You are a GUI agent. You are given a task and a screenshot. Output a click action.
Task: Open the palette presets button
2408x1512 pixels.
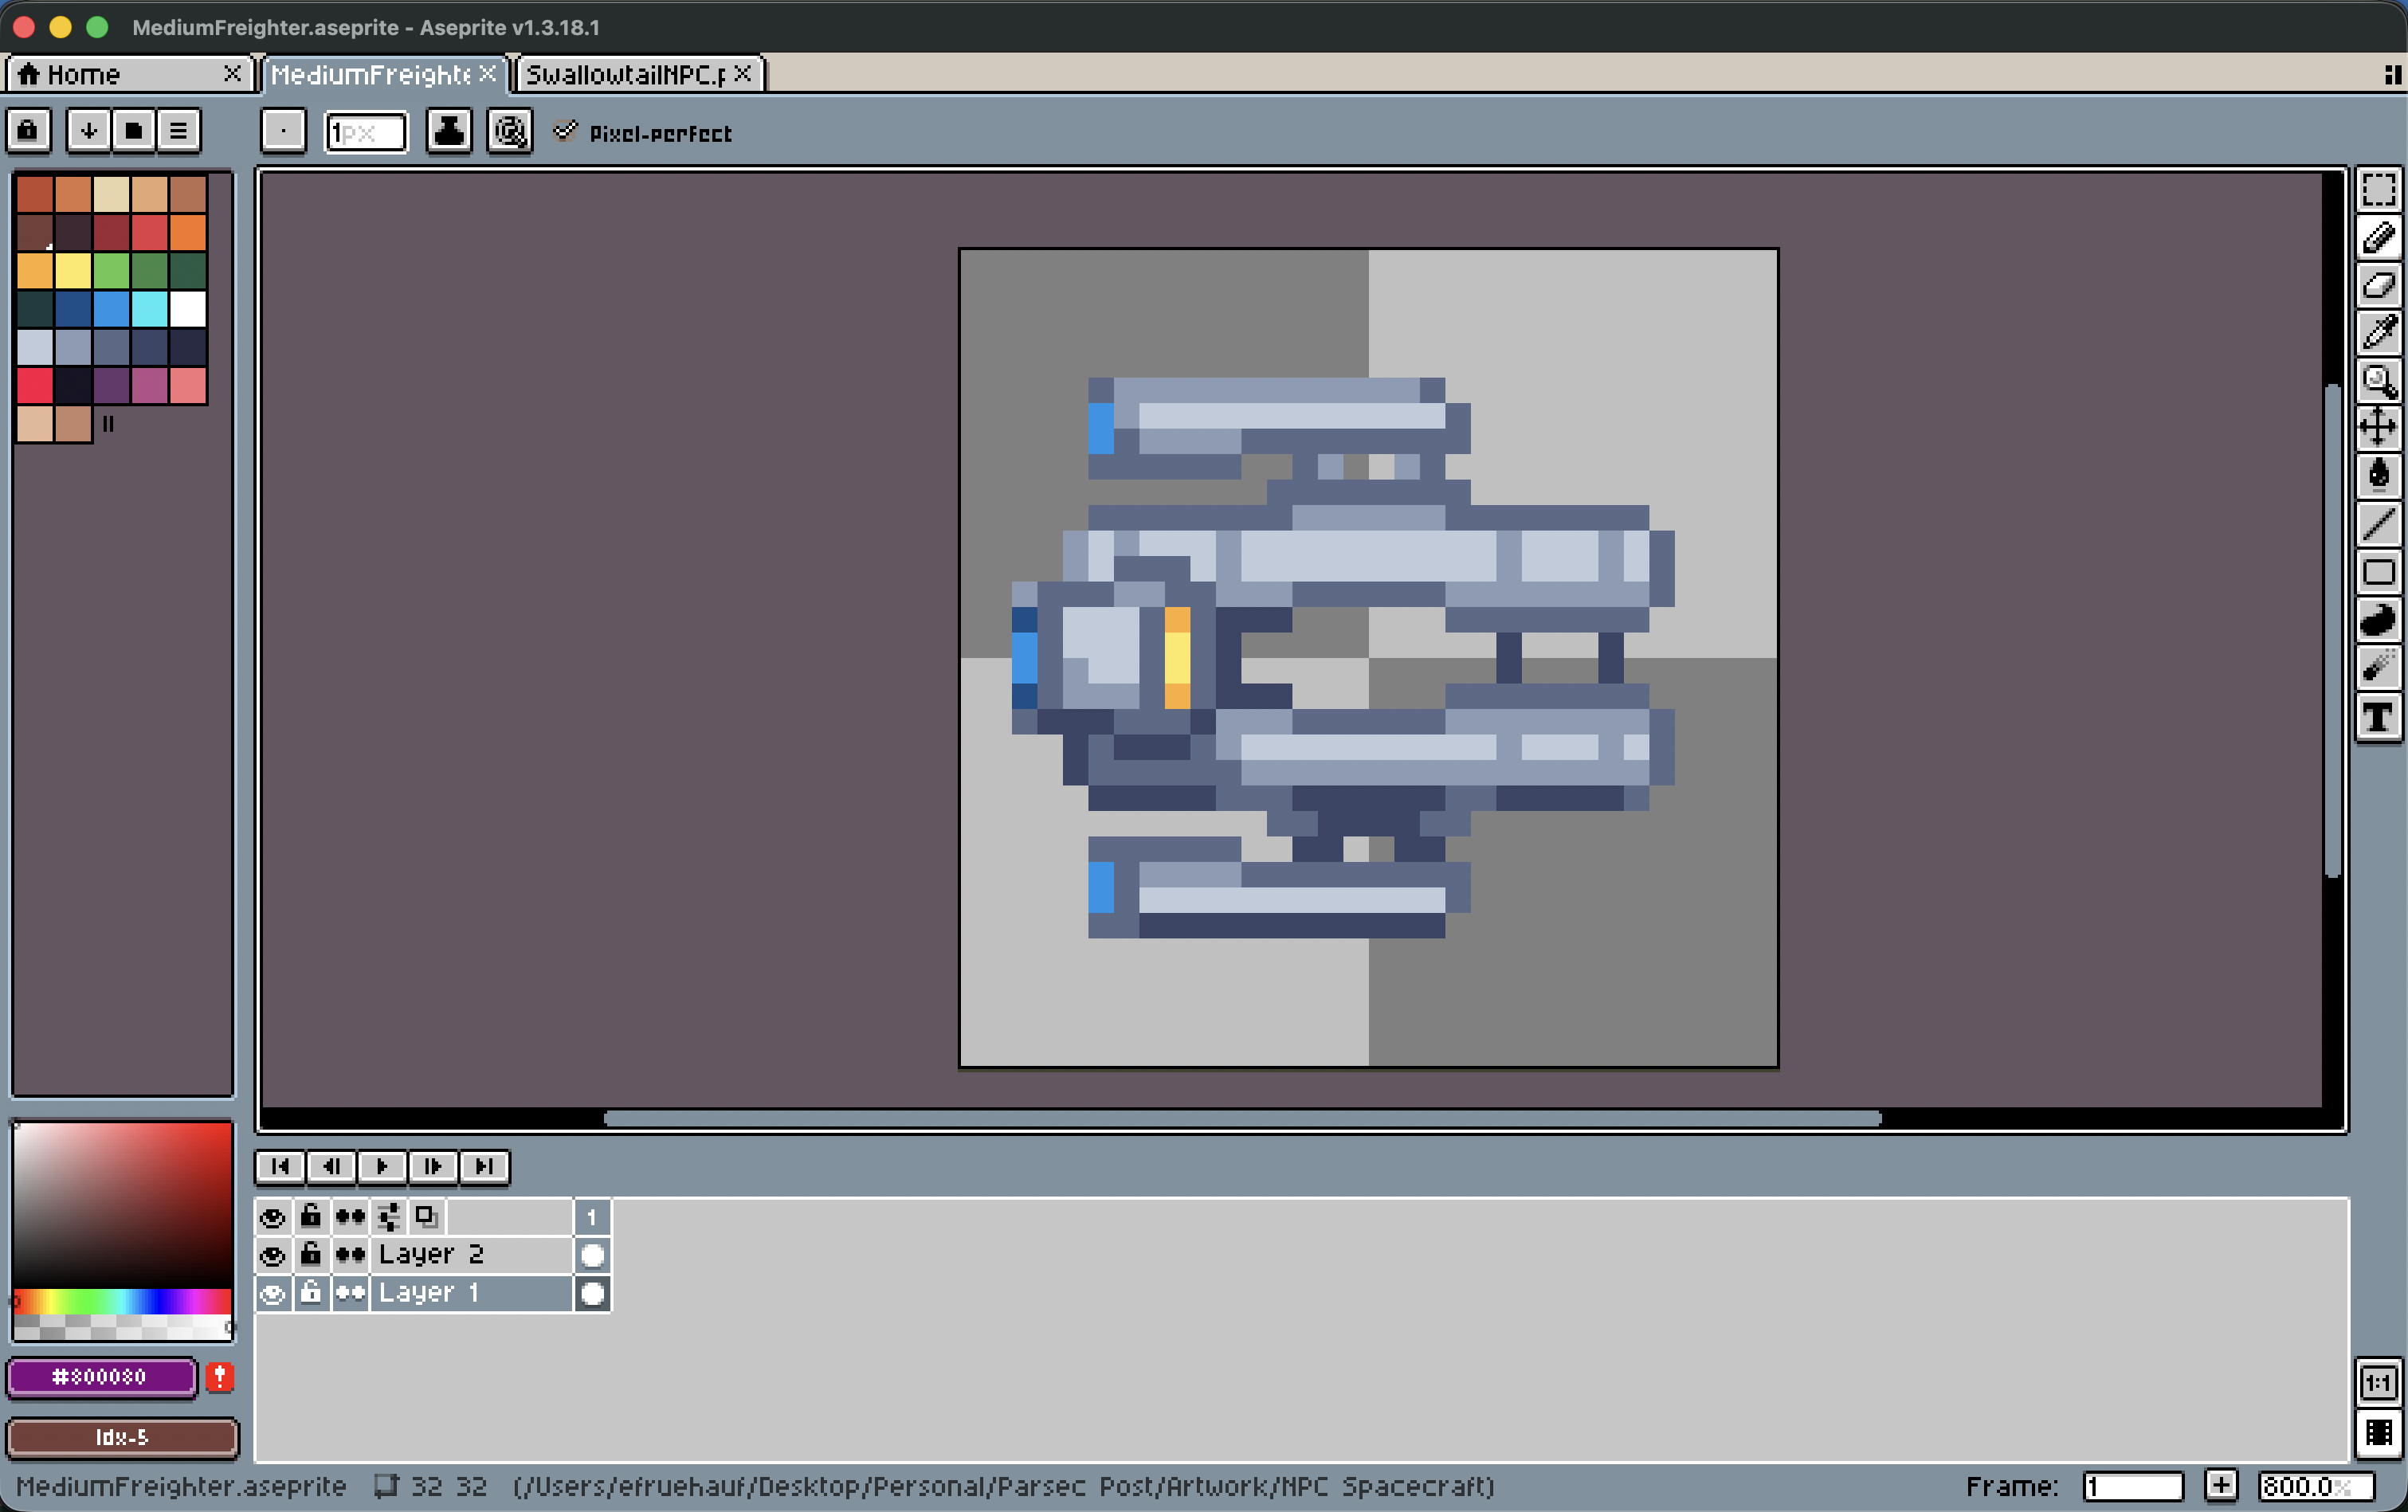click(133, 131)
